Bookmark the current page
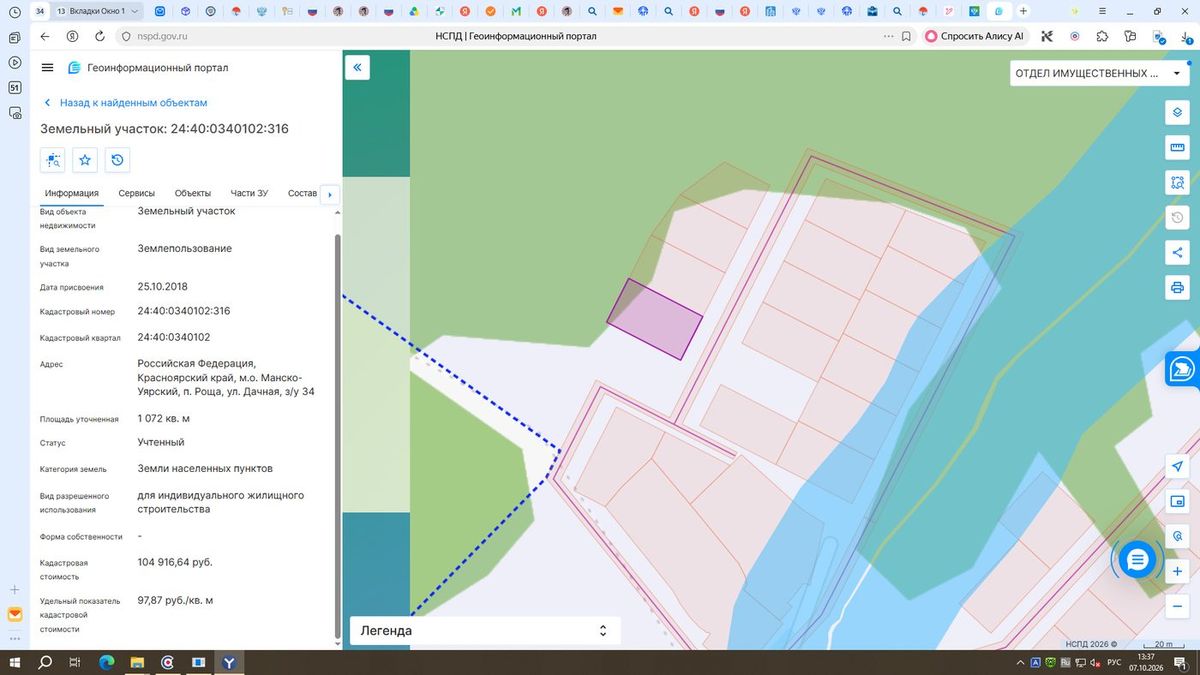Screen dimensions: 1200x675 click(906, 36)
